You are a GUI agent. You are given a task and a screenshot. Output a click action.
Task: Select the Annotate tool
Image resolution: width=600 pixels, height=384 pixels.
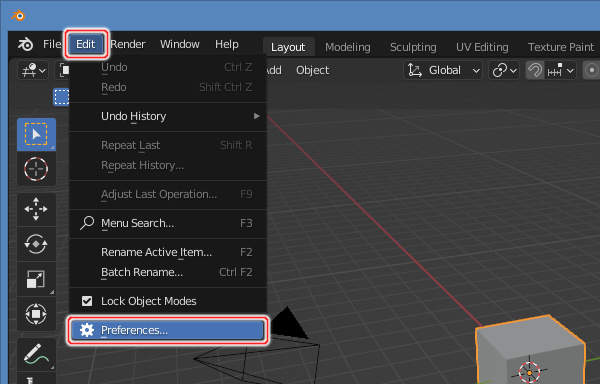[36, 355]
